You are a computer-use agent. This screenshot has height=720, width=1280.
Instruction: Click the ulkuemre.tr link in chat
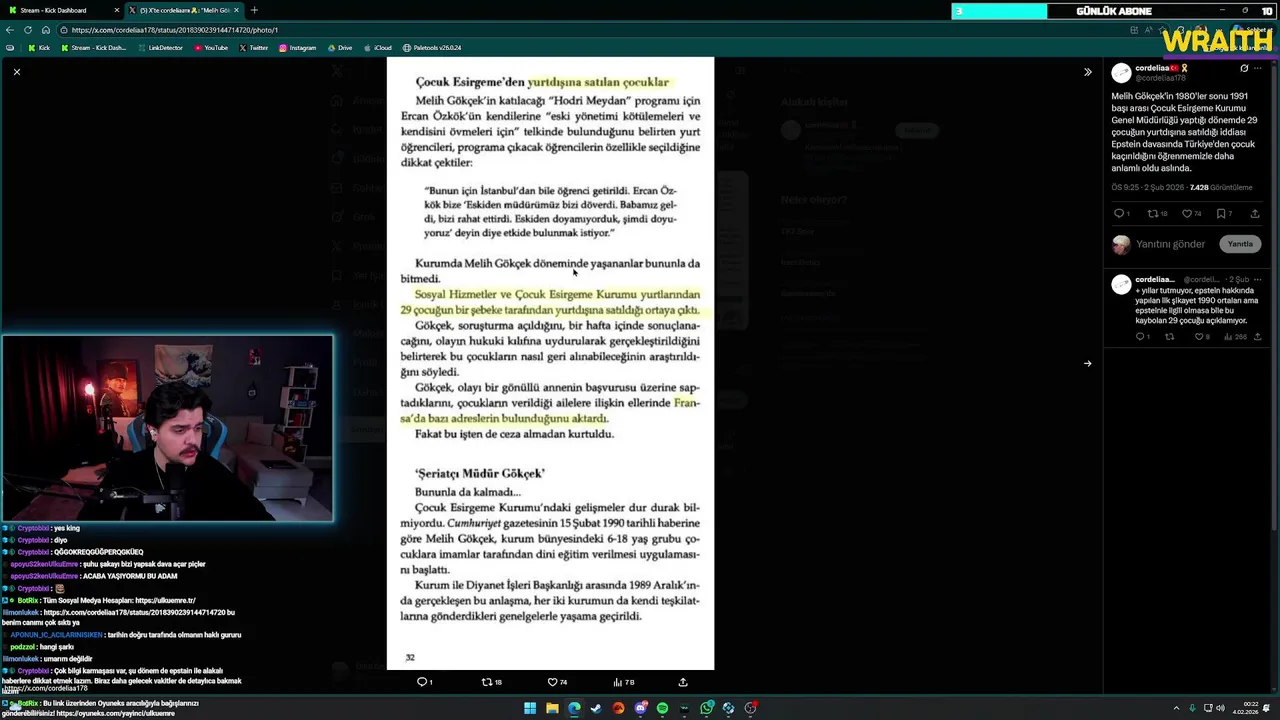tap(165, 601)
